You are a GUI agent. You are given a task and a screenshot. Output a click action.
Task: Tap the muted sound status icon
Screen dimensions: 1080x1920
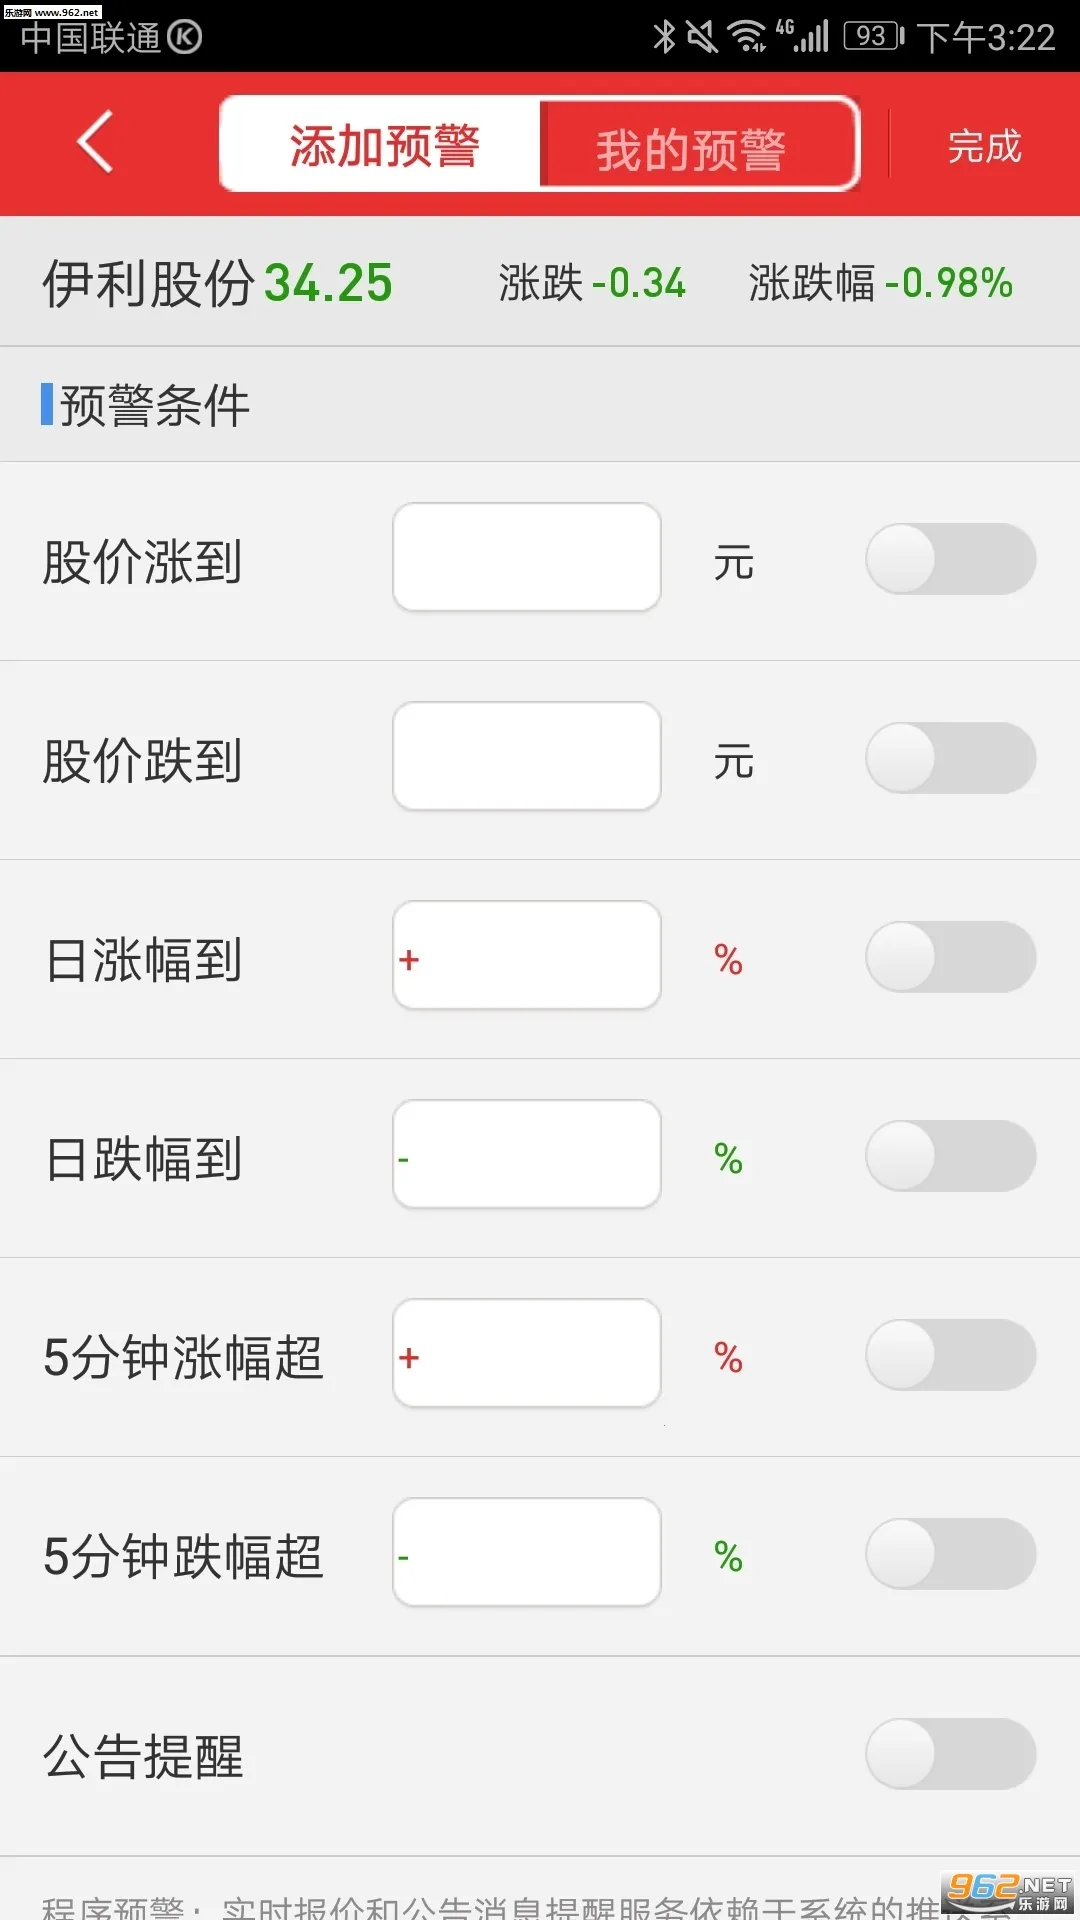pos(702,37)
